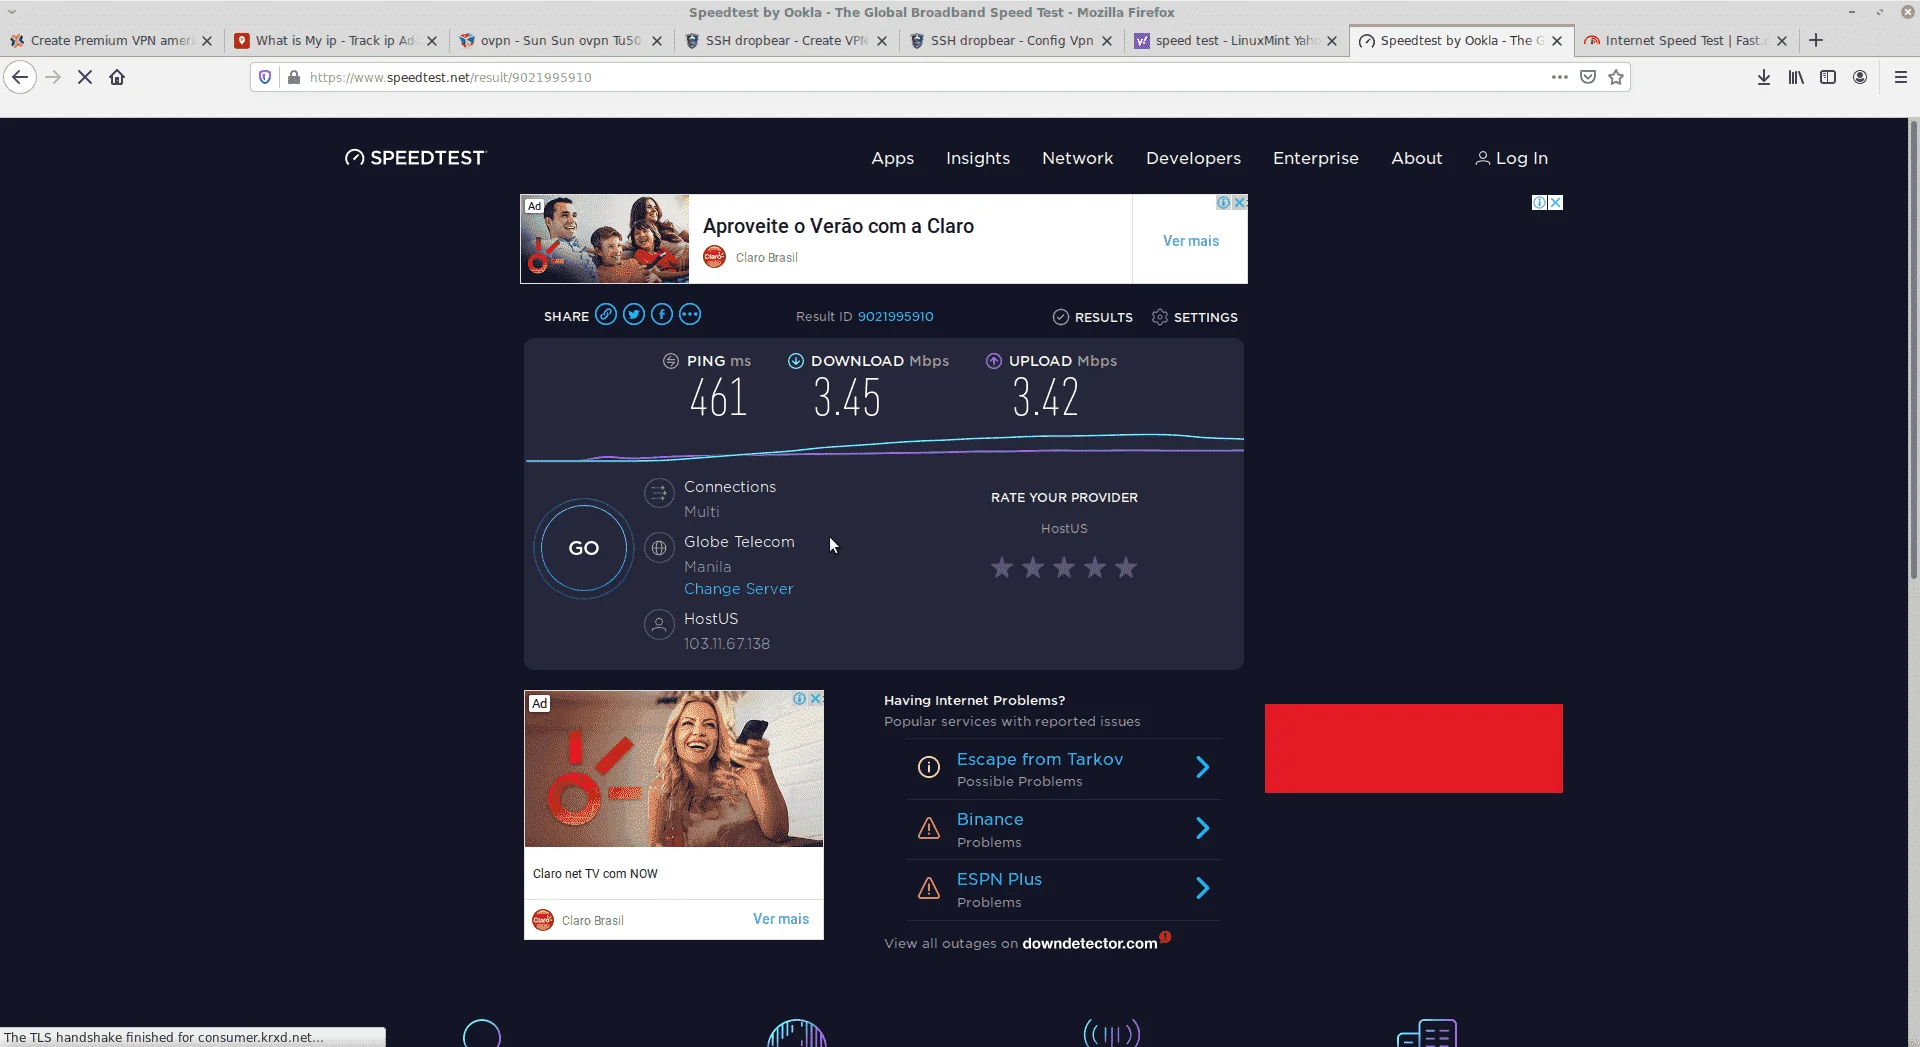Open the About menu item
Image resolution: width=1920 pixels, height=1047 pixels.
coord(1417,158)
